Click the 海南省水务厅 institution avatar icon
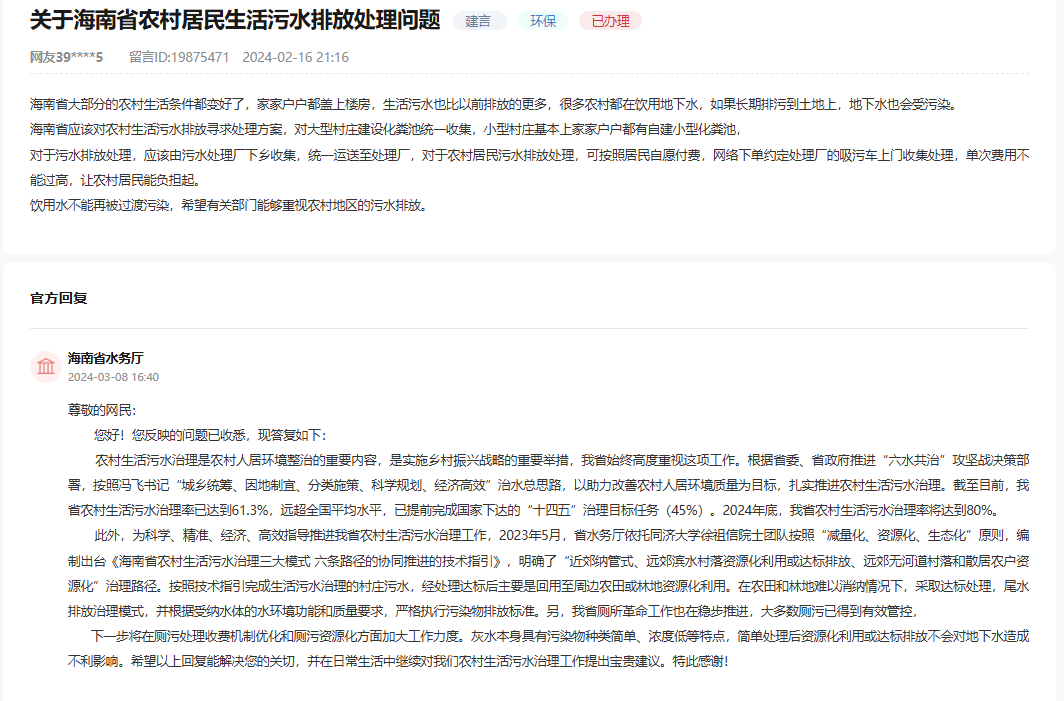1064x701 pixels. coord(45,366)
